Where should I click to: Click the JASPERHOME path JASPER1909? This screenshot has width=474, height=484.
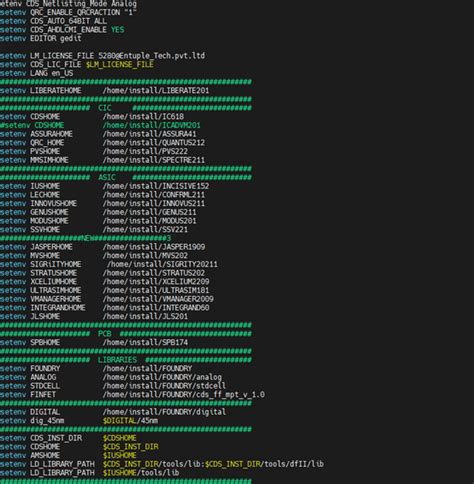click(x=154, y=246)
